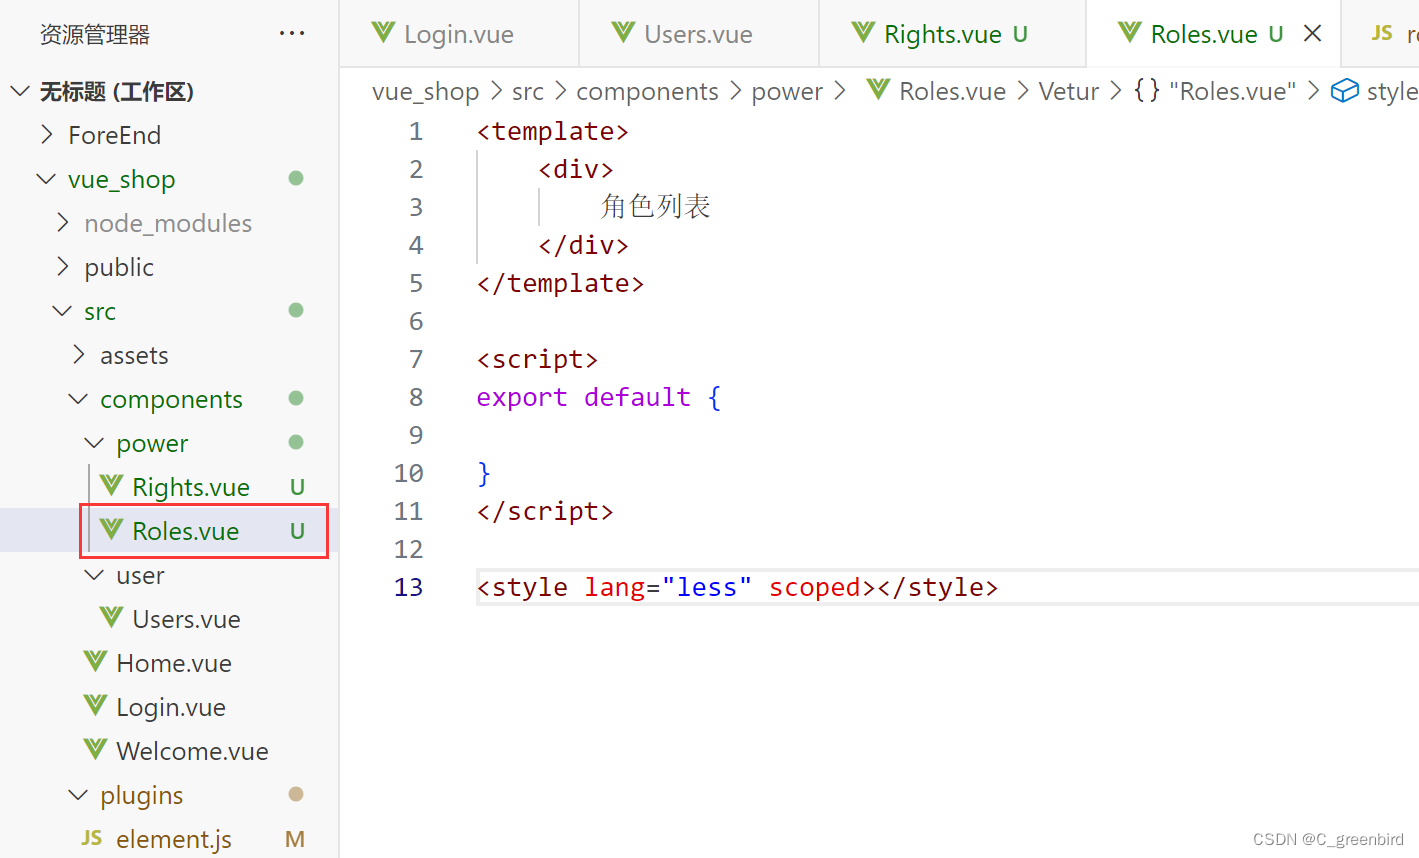The image size is (1419, 858).
Task: Collapse the 无标题 (工作区) workspace root
Action: [20, 92]
